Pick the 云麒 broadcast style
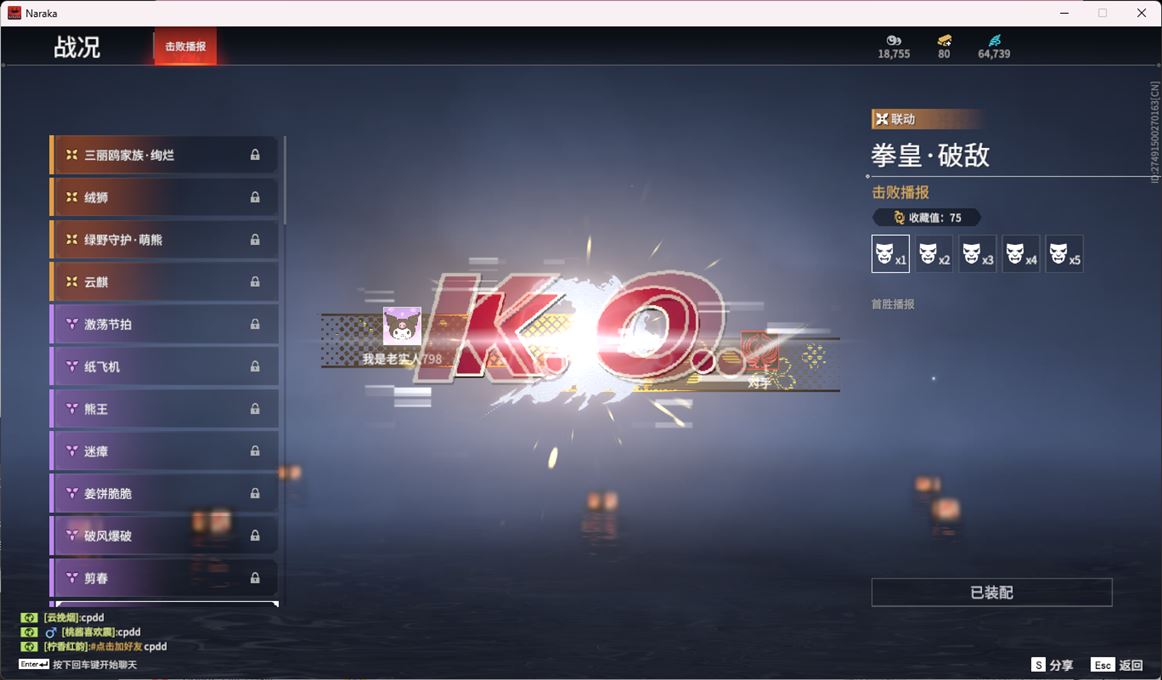1162x680 pixels. pos(164,281)
